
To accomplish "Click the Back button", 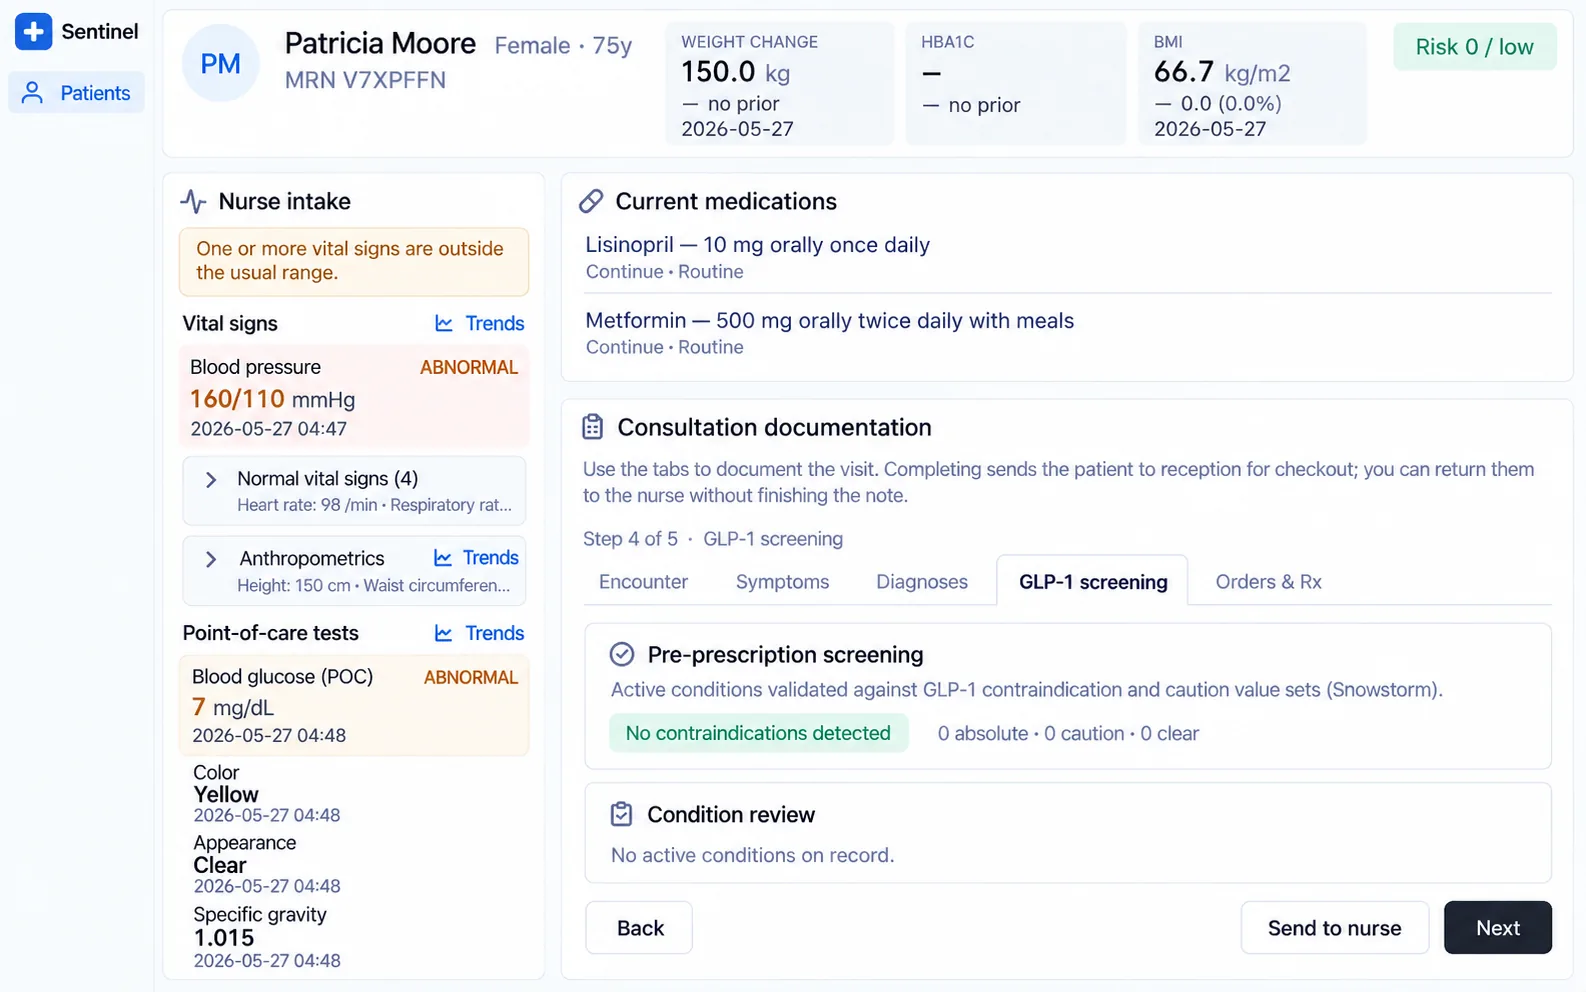I will 639,928.
